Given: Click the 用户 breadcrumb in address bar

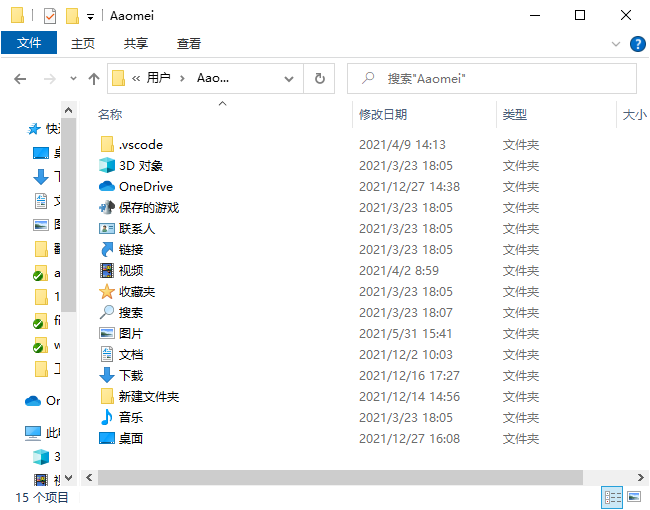Looking at the screenshot, I should pyautogui.click(x=158, y=78).
